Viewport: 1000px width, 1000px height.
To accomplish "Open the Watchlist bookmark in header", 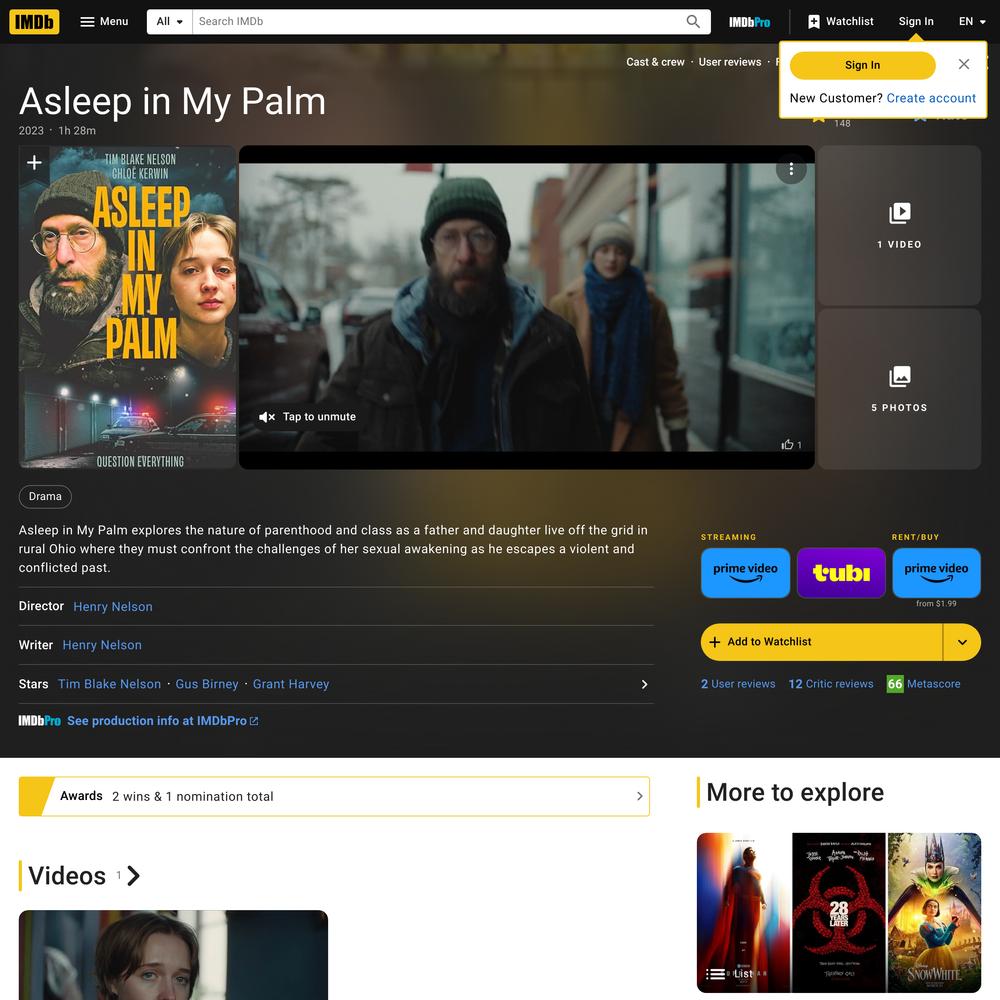I will click(841, 22).
